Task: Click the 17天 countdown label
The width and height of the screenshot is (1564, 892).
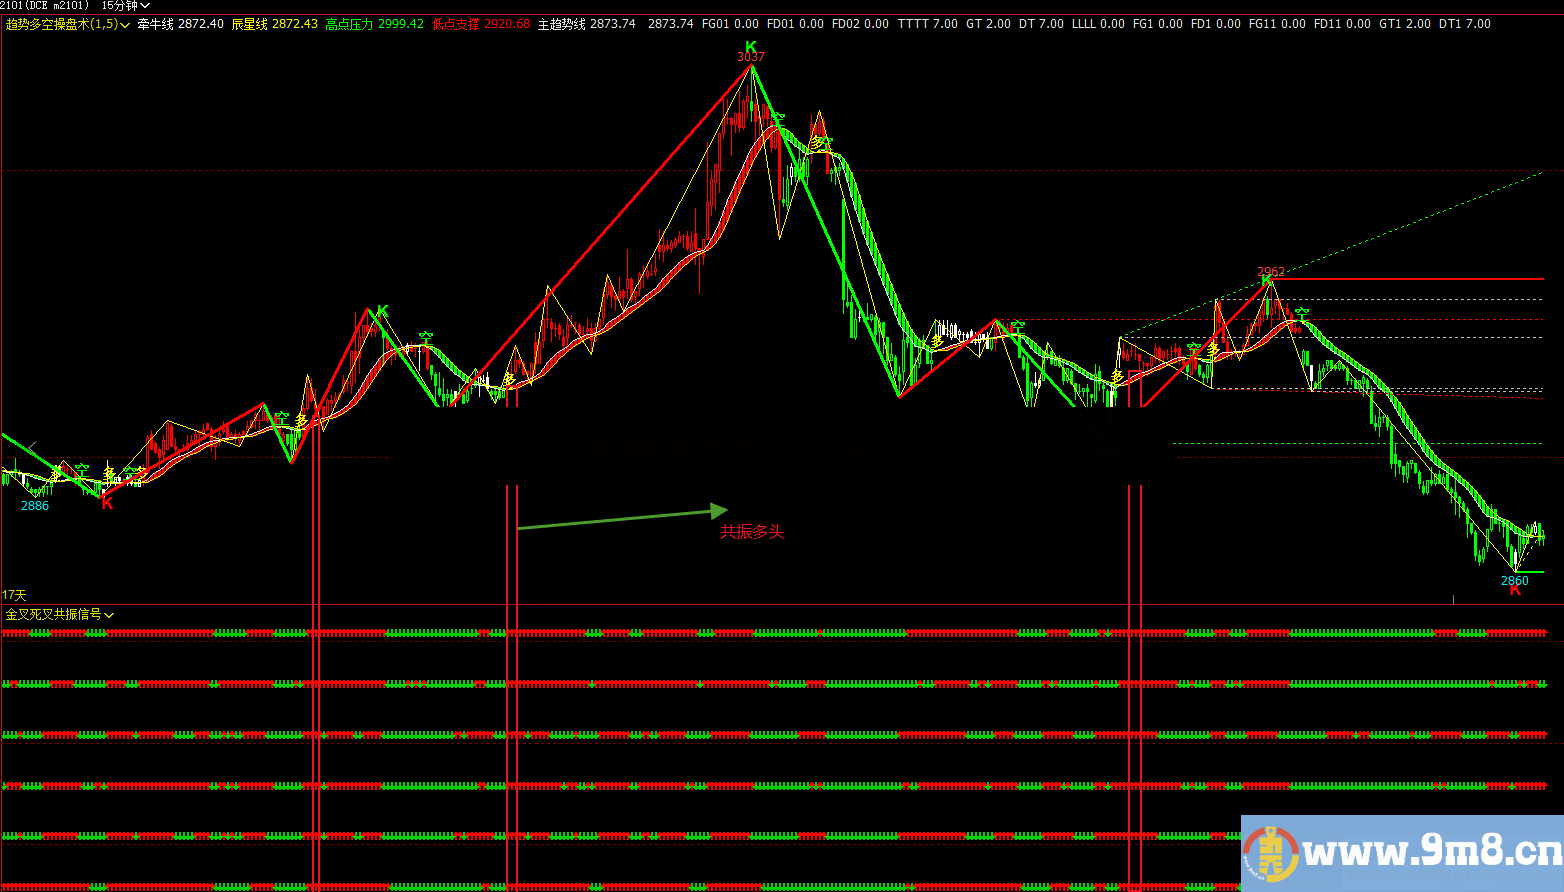Action: coord(14,592)
